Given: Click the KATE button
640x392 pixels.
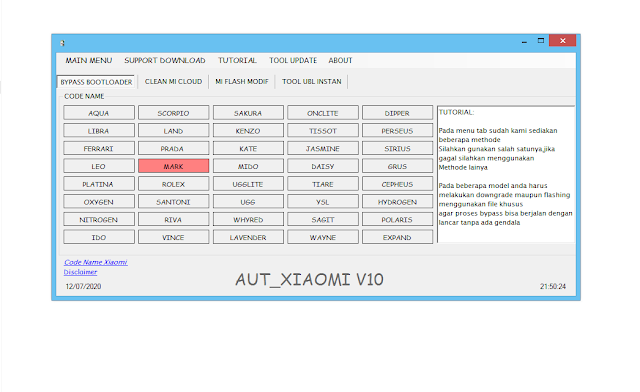Looking at the screenshot, I should (248, 148).
